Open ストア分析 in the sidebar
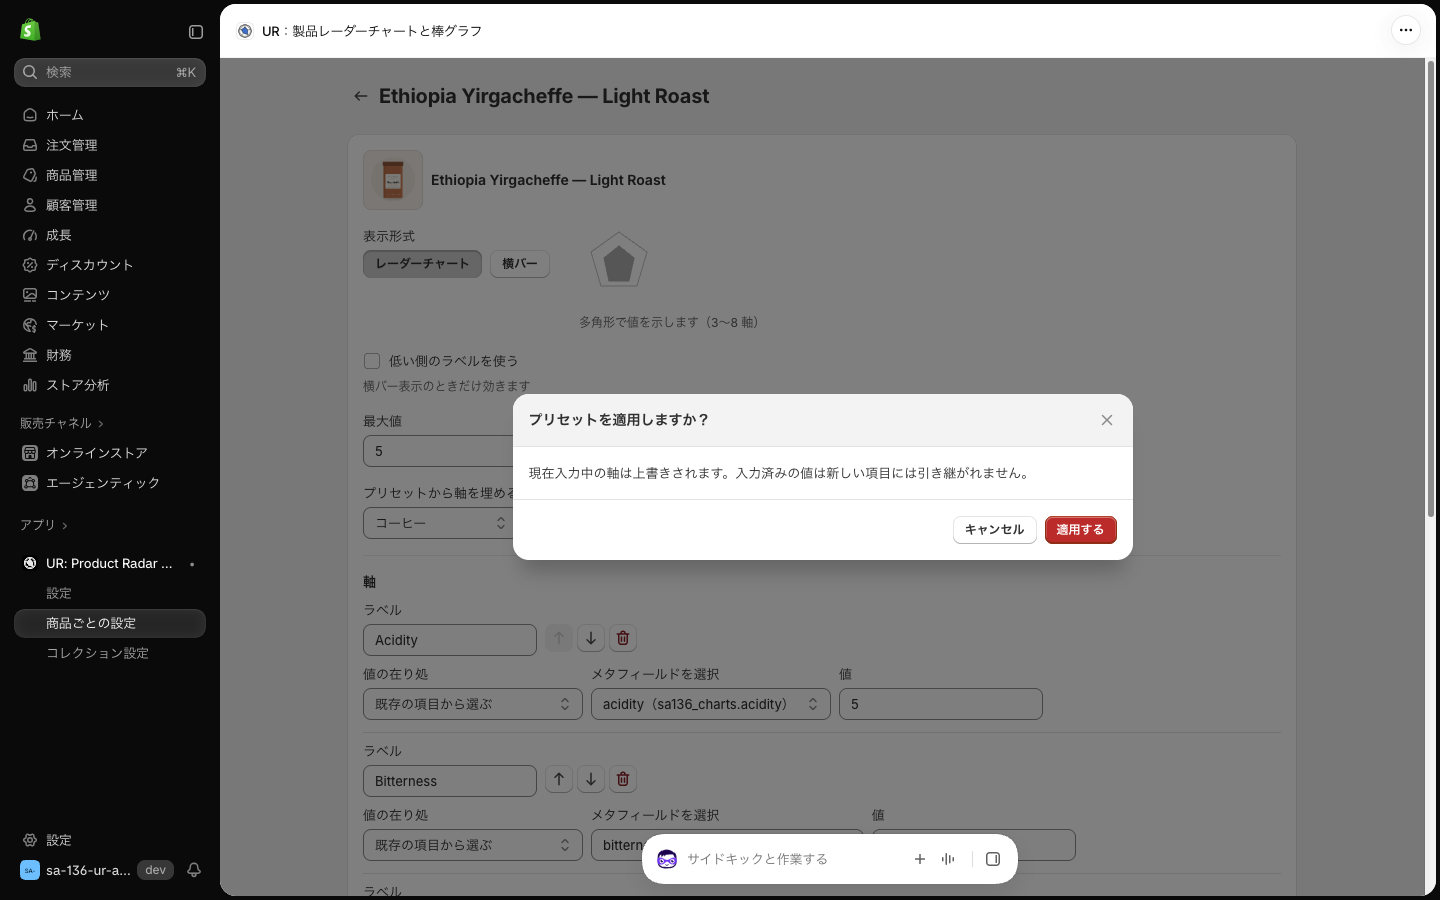1440x900 pixels. click(x=110, y=385)
